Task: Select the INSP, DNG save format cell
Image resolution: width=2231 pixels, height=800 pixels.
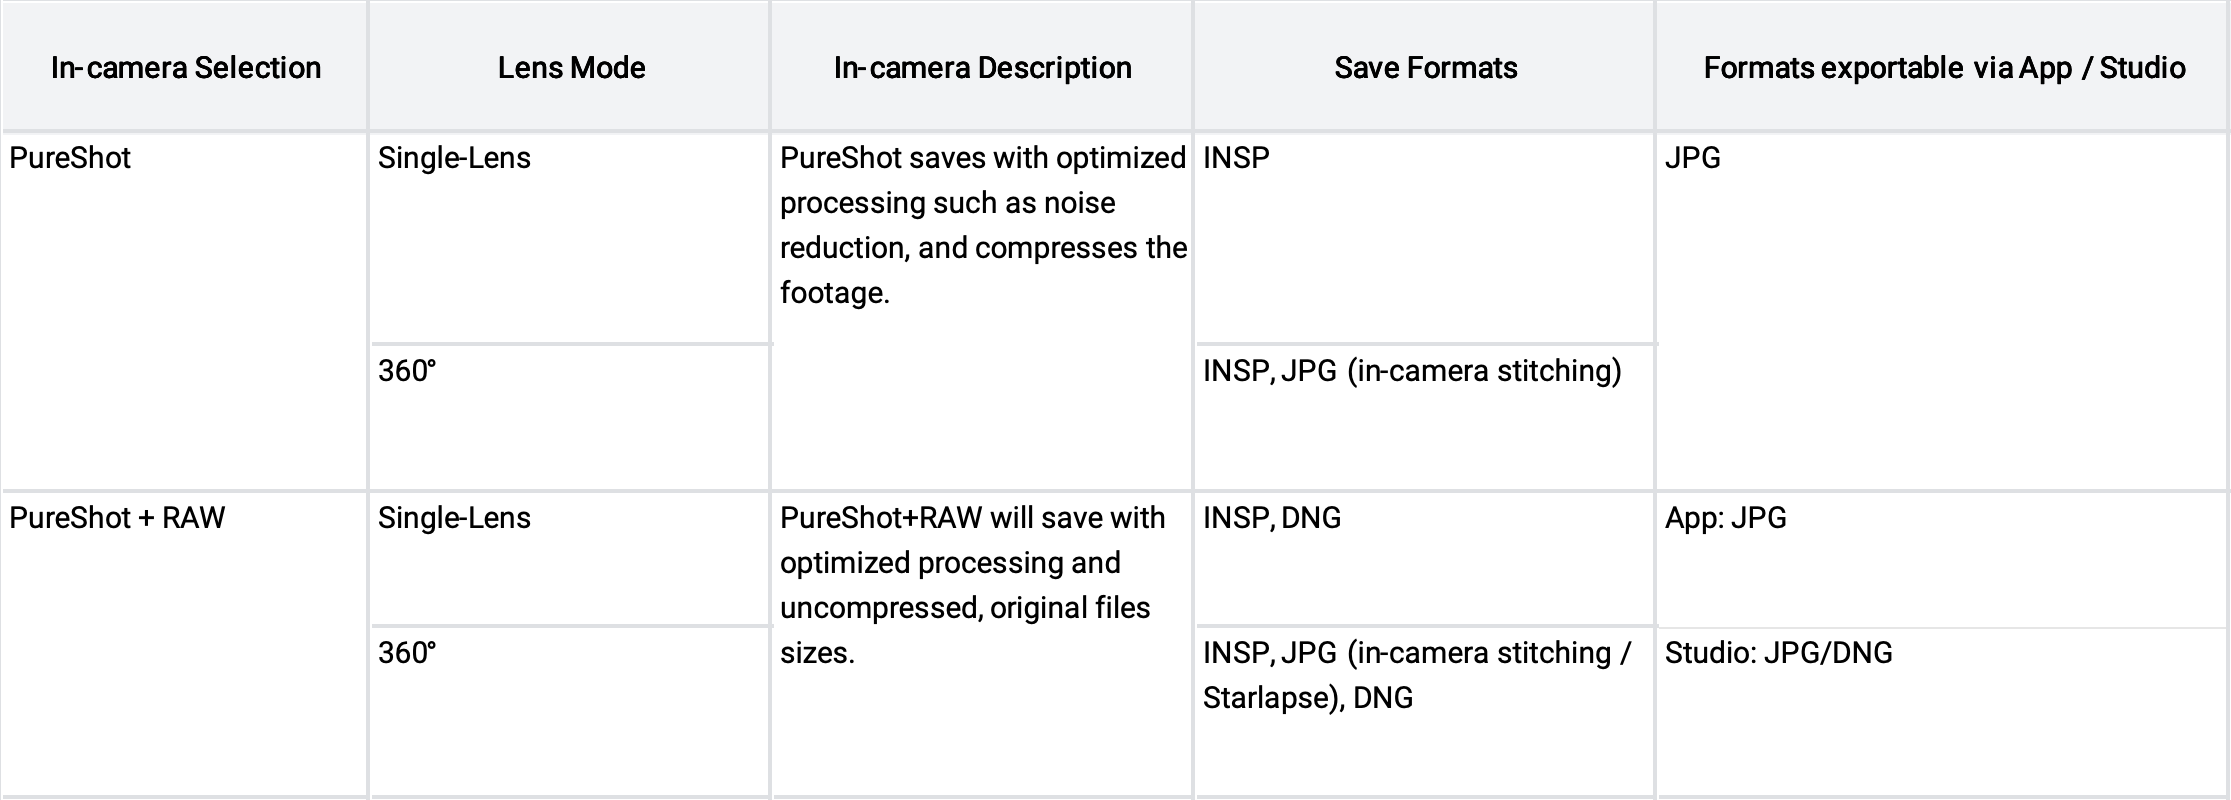Action: pos(1272,518)
